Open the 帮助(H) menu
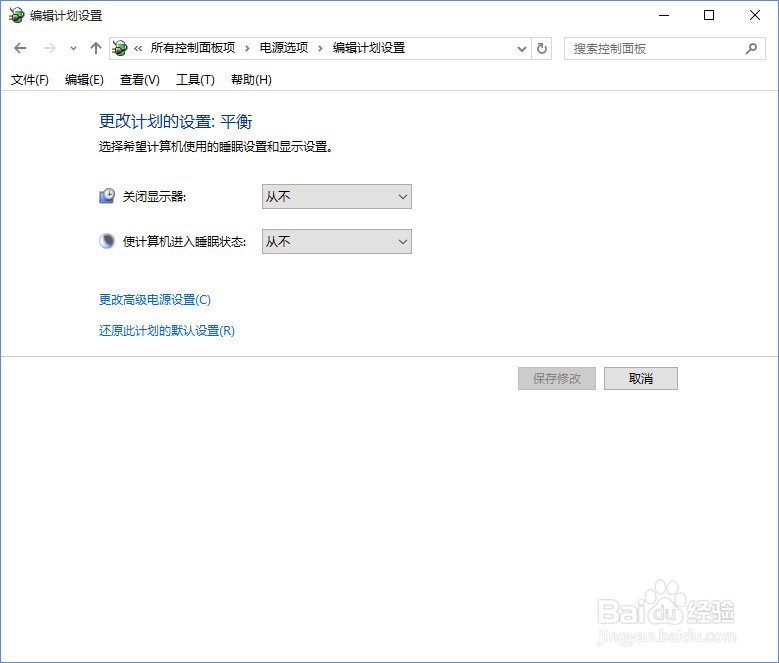The width and height of the screenshot is (779, 663). click(x=251, y=80)
